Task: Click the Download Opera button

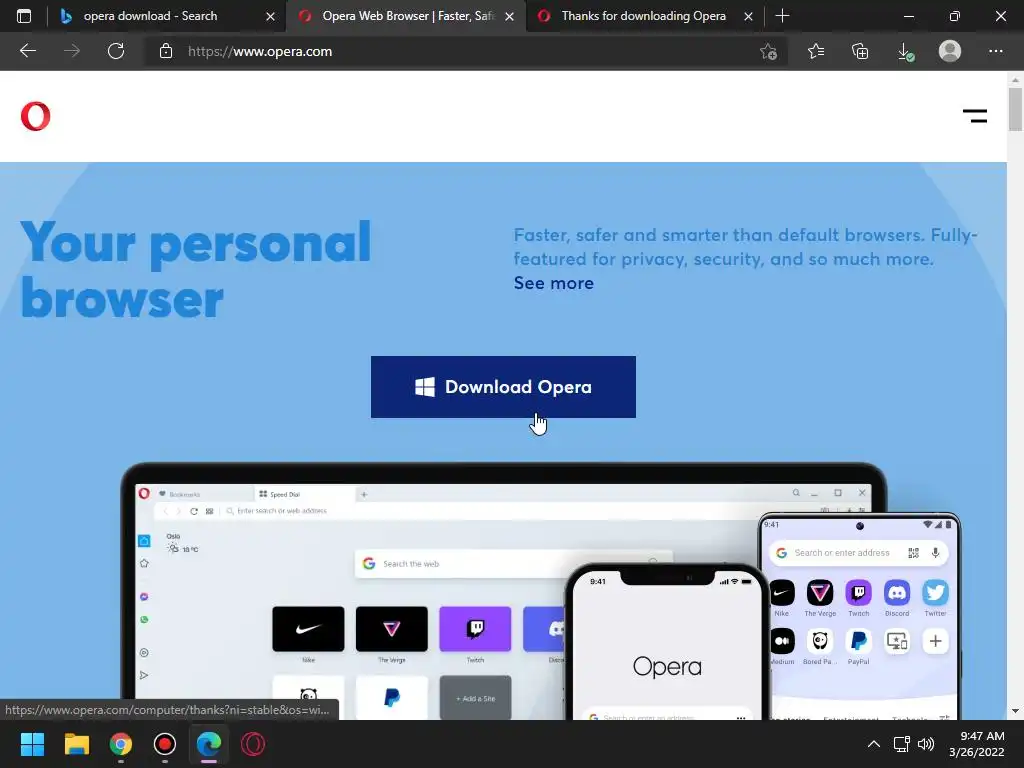Action: 503,387
